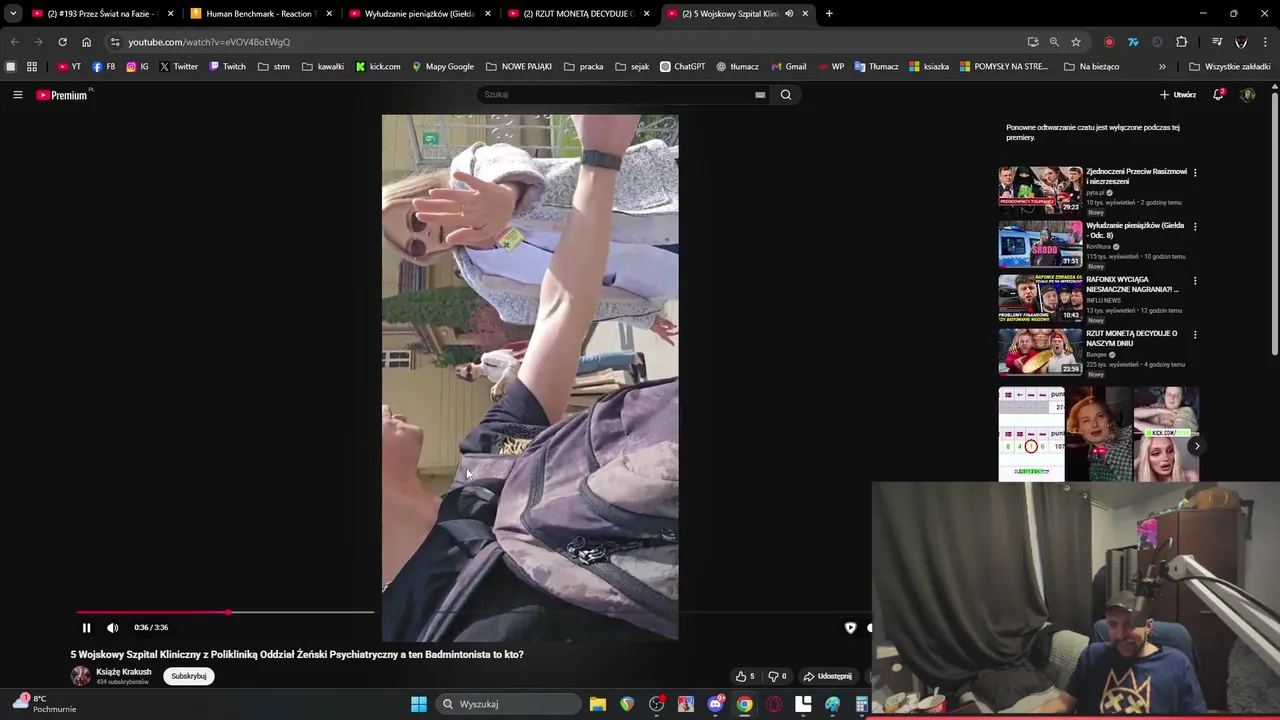This screenshot has width=1280, height=720.
Task: Open video Zjednoczeni Przeciw Rasizmowi thumbnail
Action: tap(1040, 189)
